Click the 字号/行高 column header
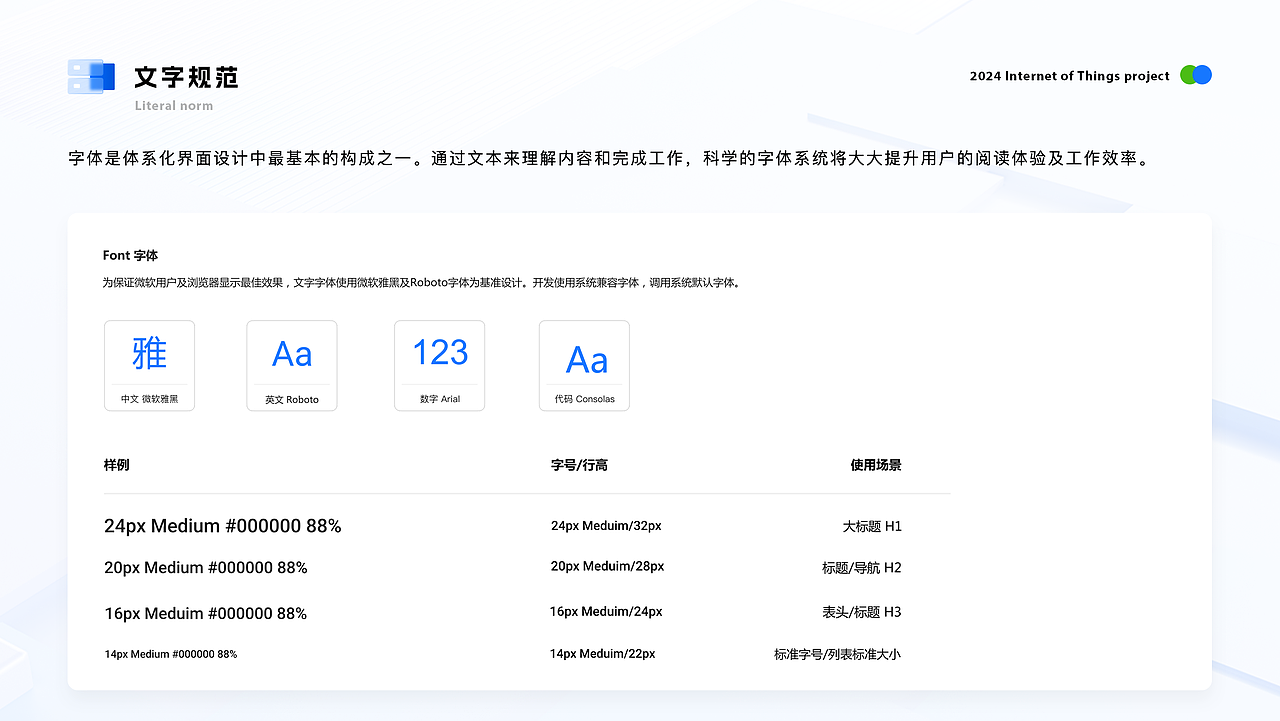 (x=579, y=465)
